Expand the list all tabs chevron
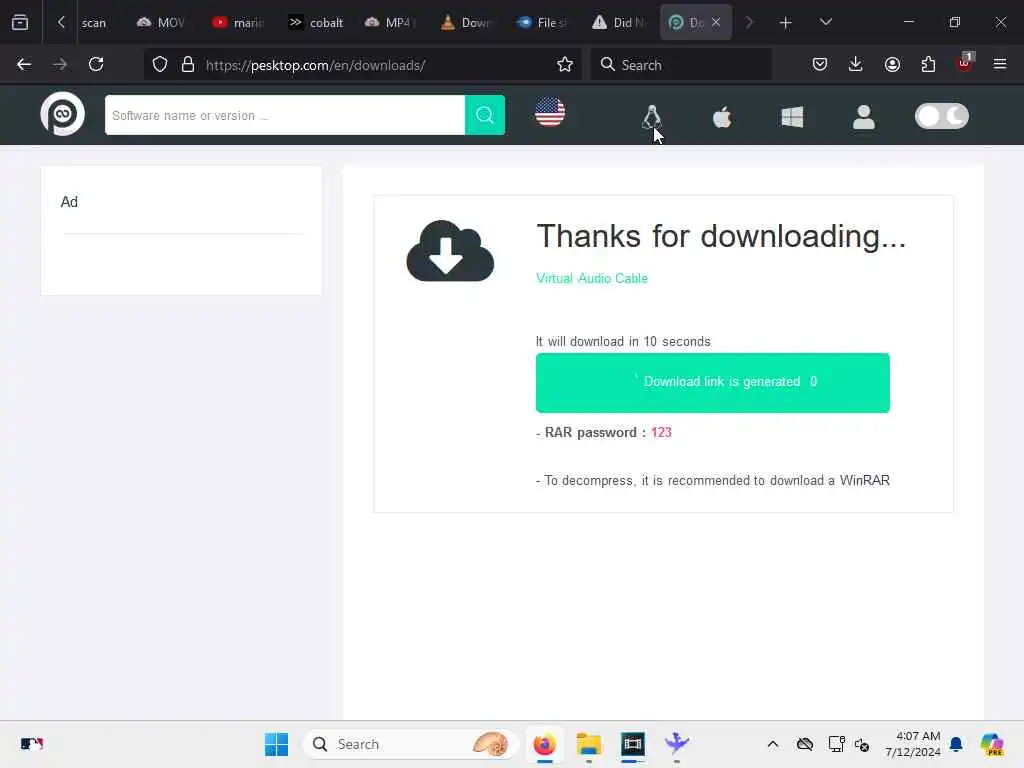Screen dimensions: 1024x768 click(825, 22)
